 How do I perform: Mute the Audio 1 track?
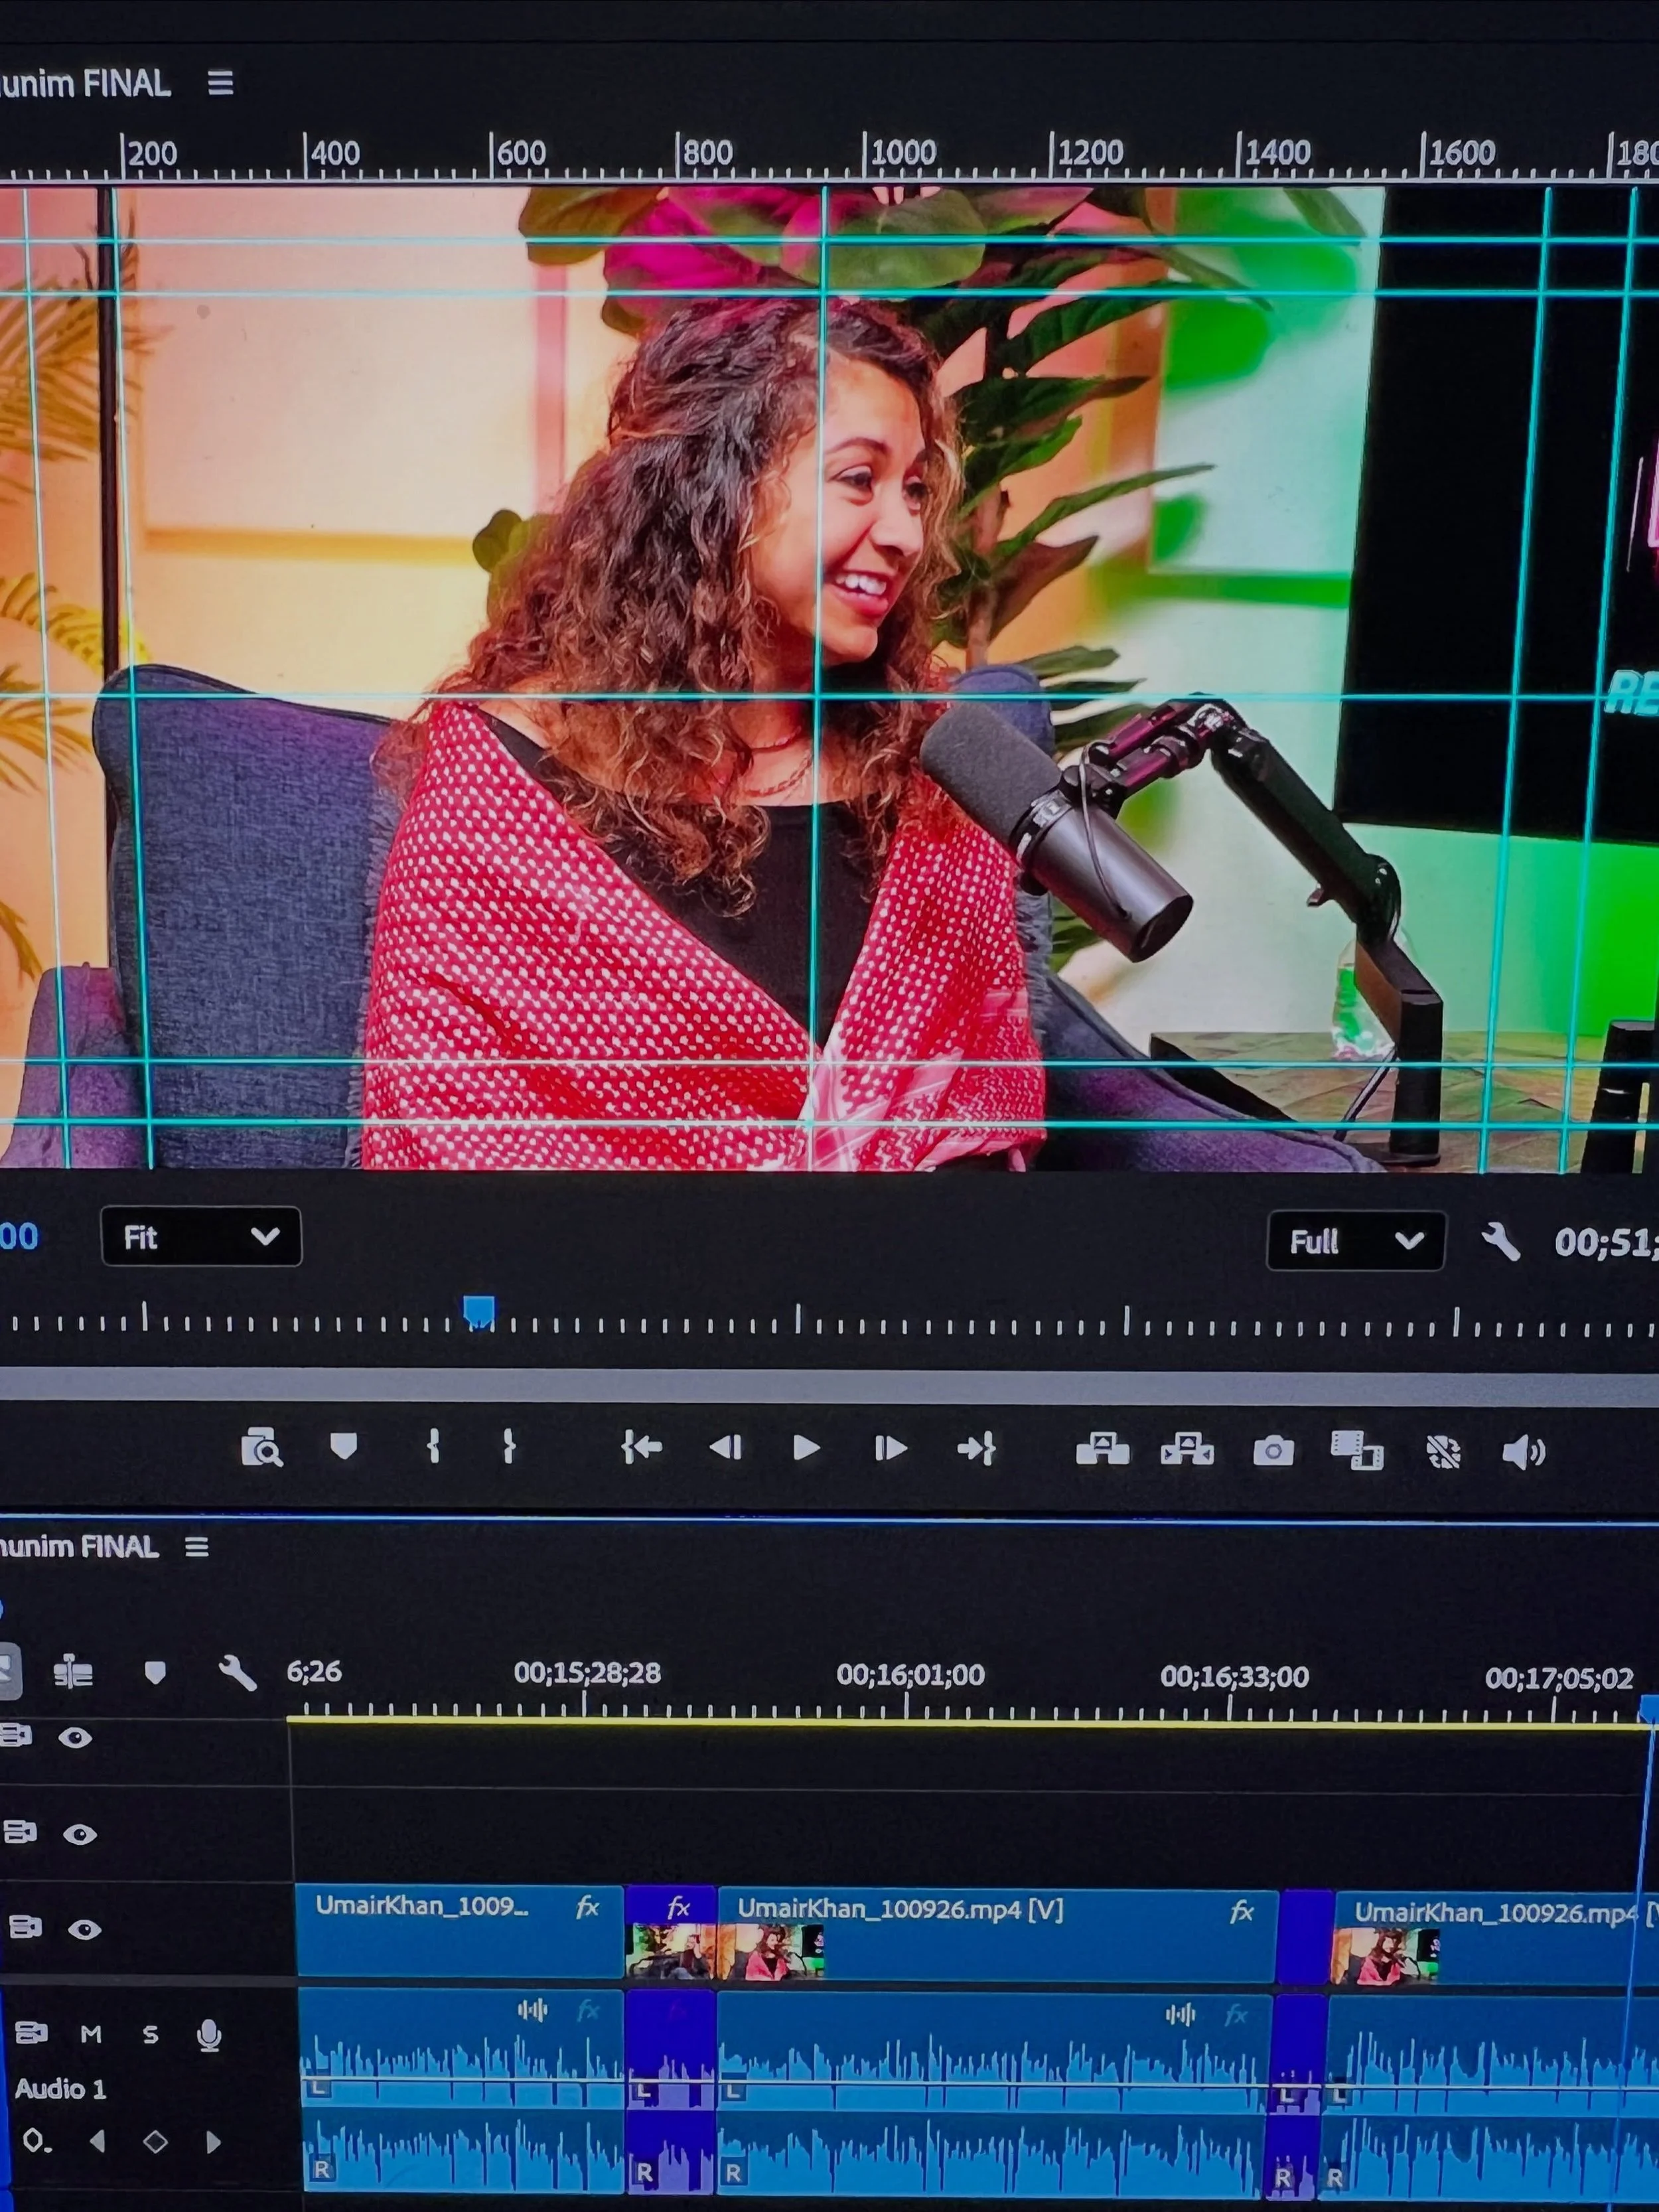[91, 2034]
